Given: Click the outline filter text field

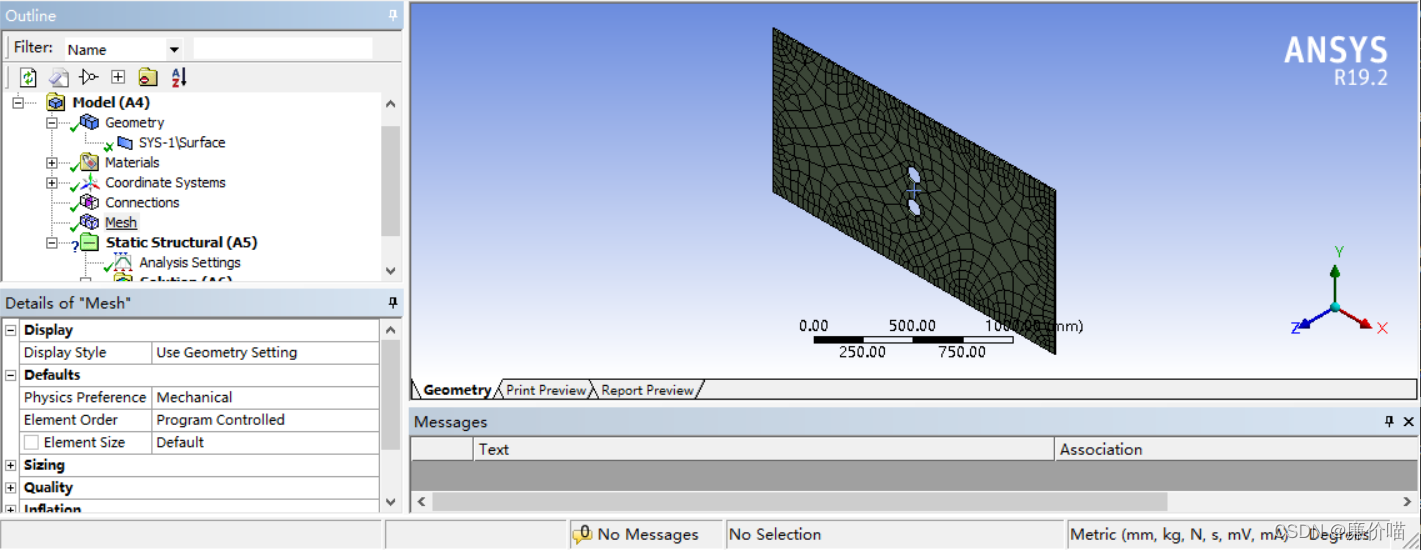Looking at the screenshot, I should 283,48.
